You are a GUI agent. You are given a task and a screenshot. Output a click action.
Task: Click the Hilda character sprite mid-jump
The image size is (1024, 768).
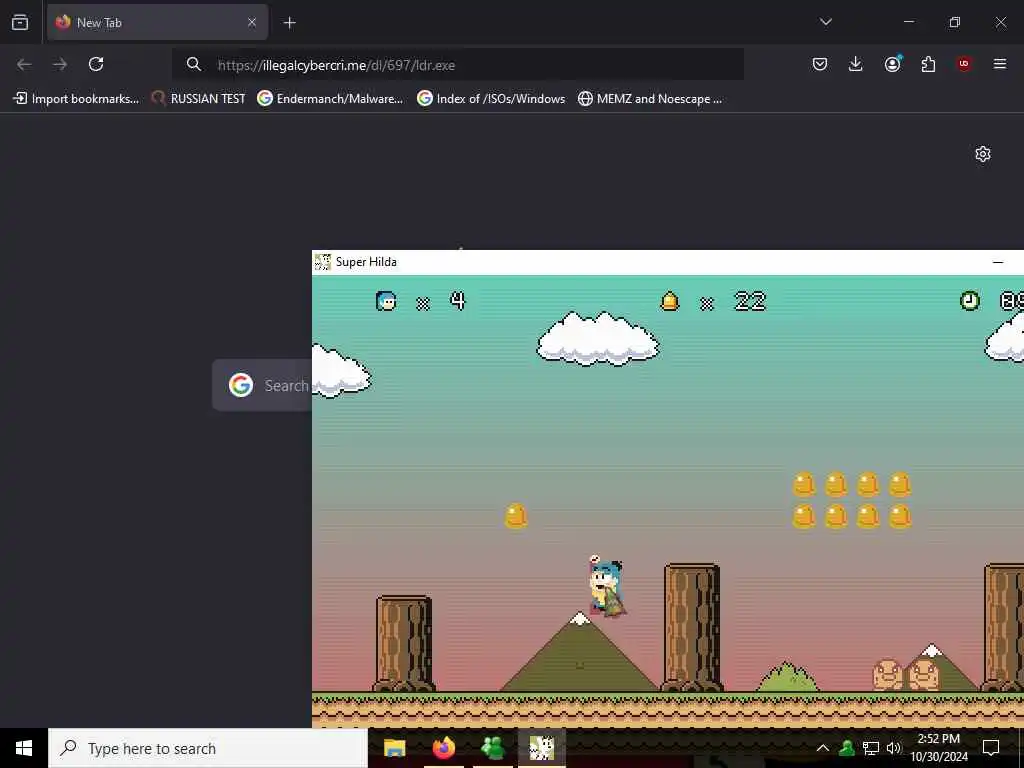pos(607,586)
